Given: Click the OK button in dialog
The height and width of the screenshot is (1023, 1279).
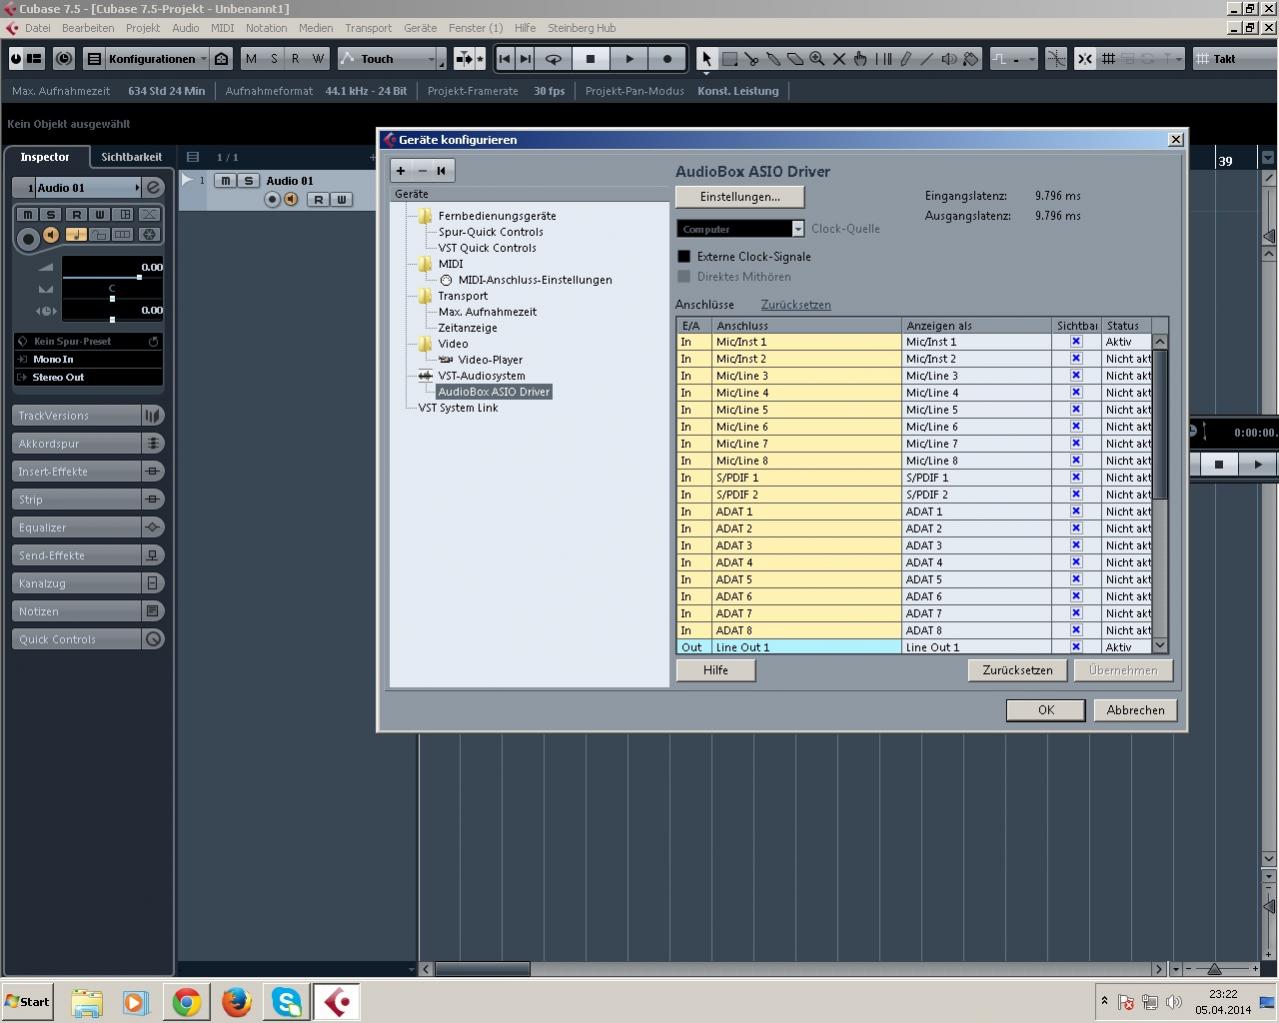Looking at the screenshot, I should pyautogui.click(x=1046, y=710).
